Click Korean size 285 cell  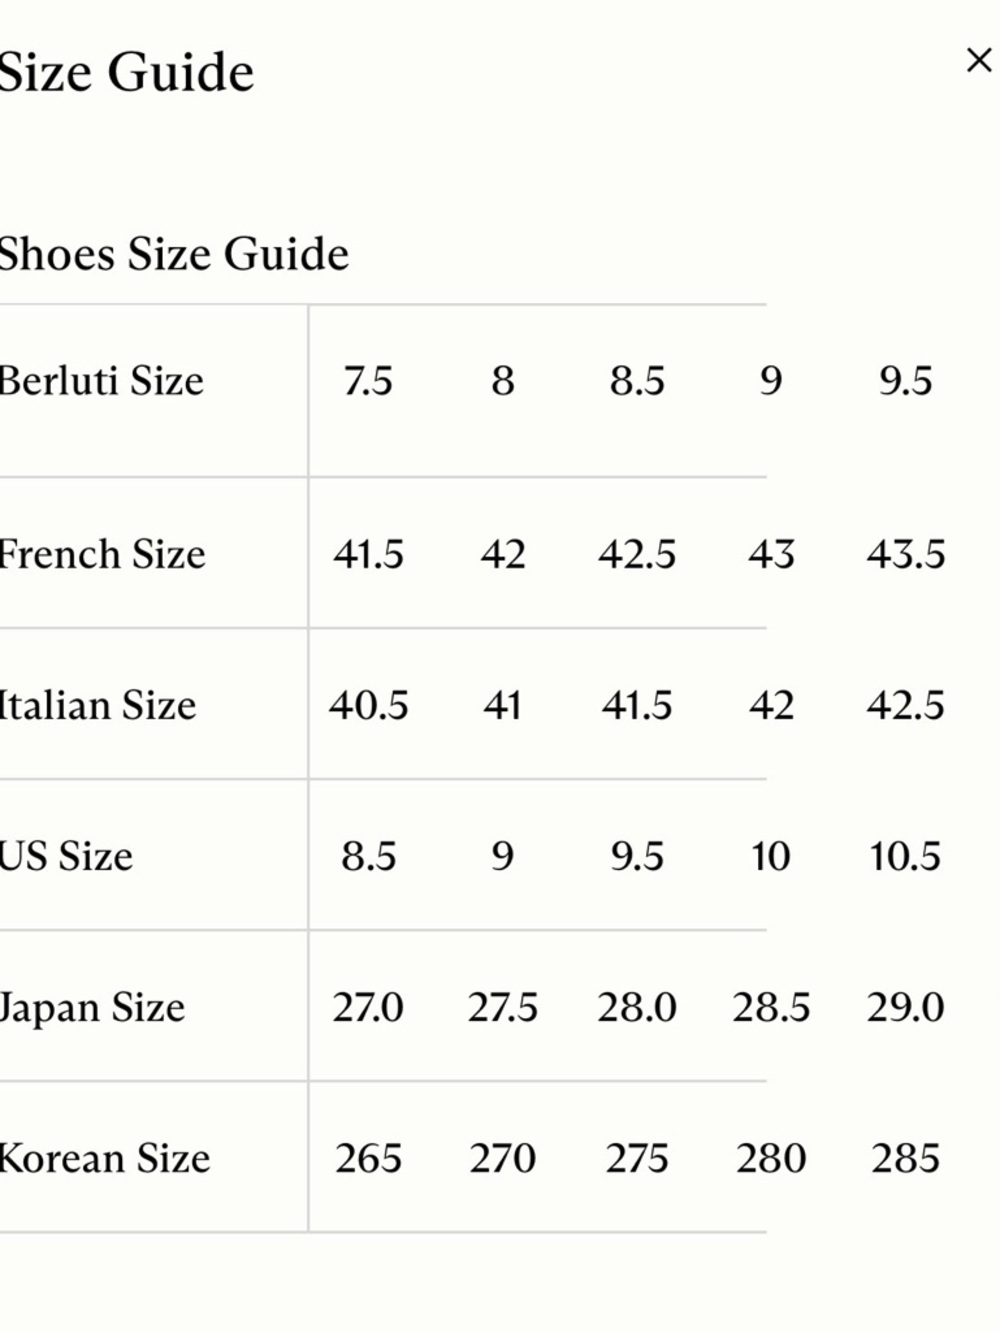[905, 1158]
